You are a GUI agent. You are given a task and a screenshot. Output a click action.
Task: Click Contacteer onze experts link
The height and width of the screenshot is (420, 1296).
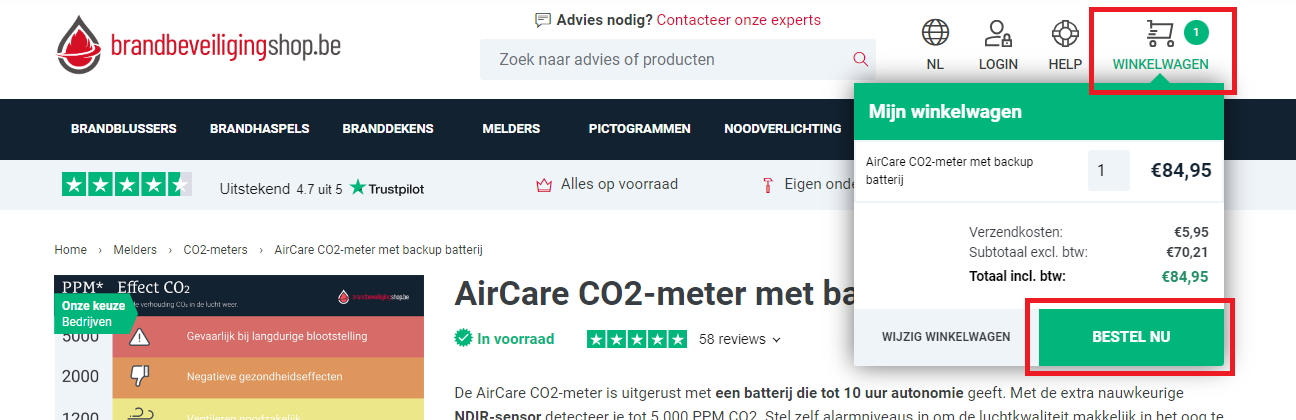739,20
